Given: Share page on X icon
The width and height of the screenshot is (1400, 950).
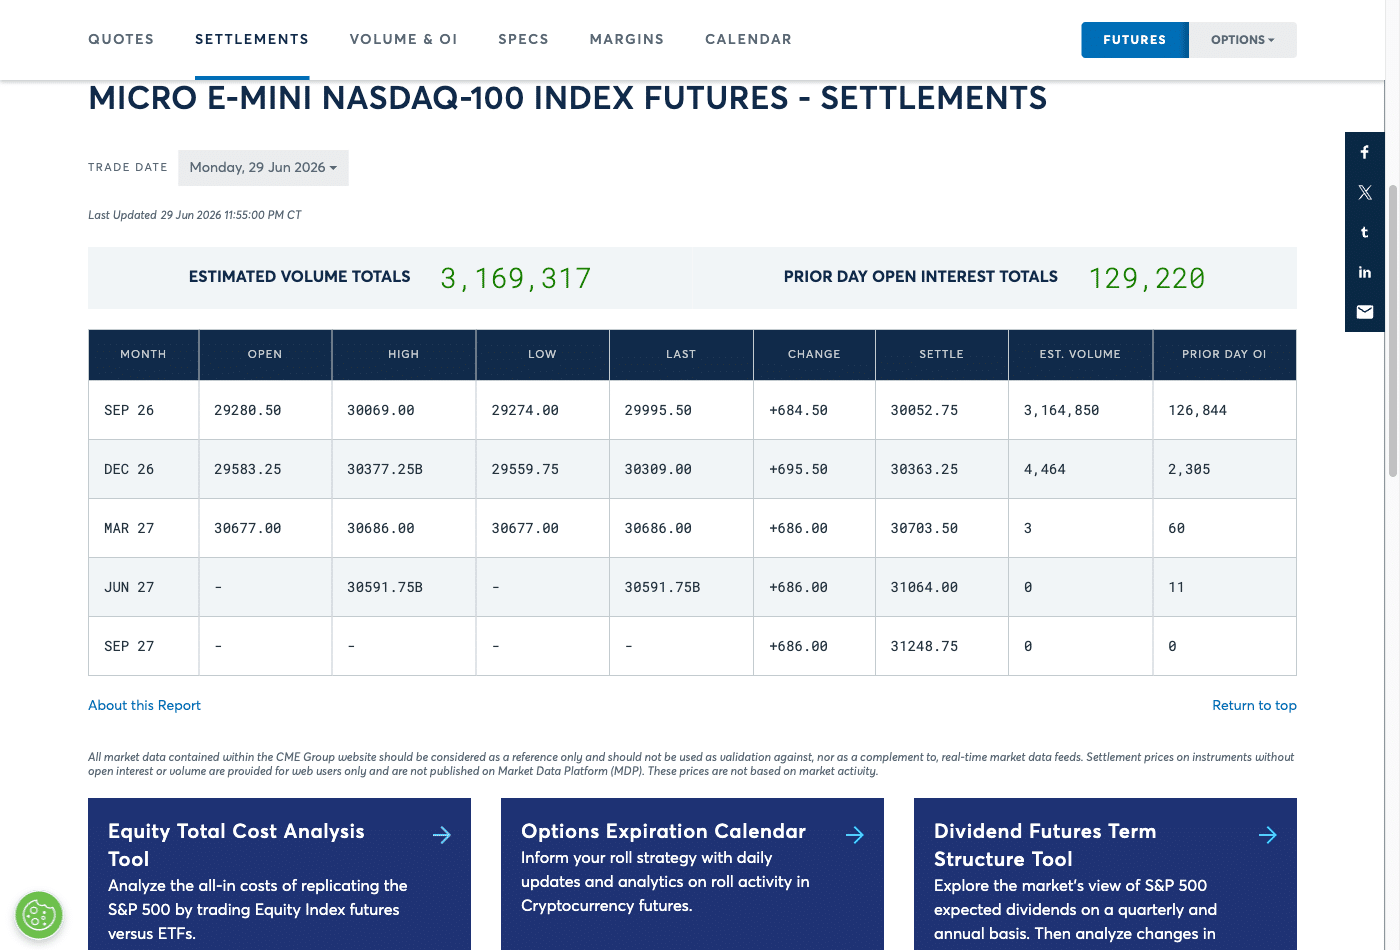Looking at the screenshot, I should (x=1364, y=192).
